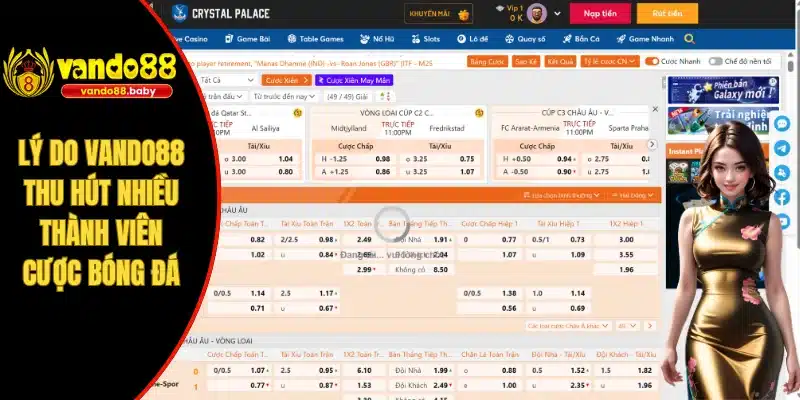Open the Table Games menu
The height and width of the screenshot is (400, 800).
pos(315,39)
